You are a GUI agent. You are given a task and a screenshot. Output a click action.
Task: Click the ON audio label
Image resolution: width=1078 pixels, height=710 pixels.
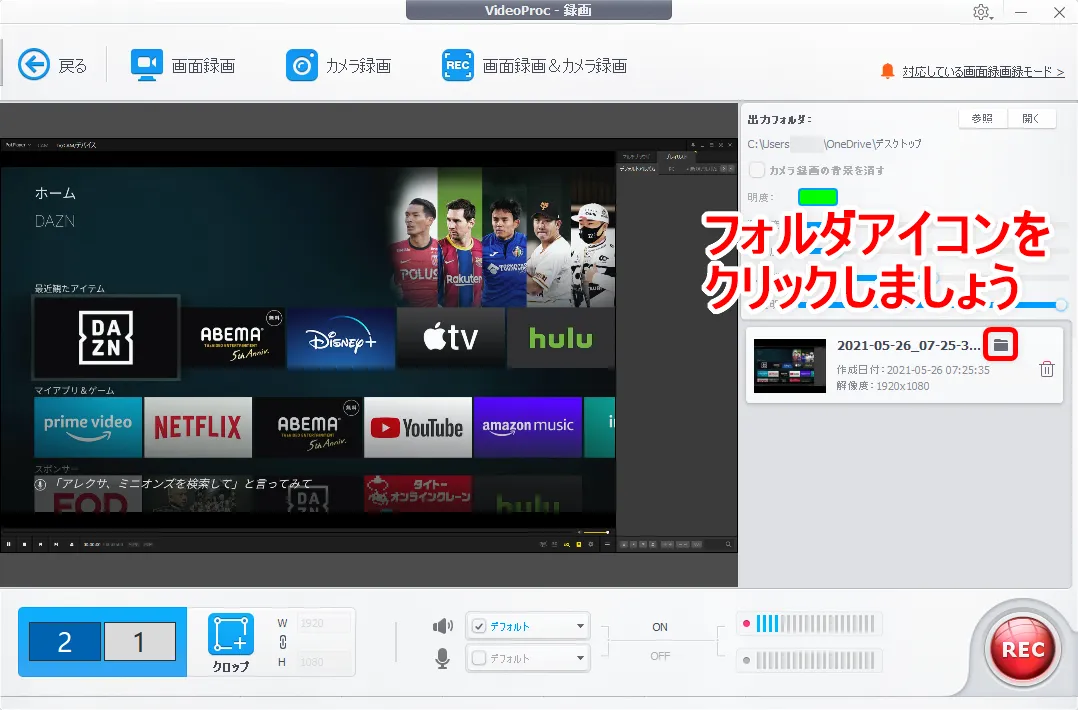(x=660, y=627)
